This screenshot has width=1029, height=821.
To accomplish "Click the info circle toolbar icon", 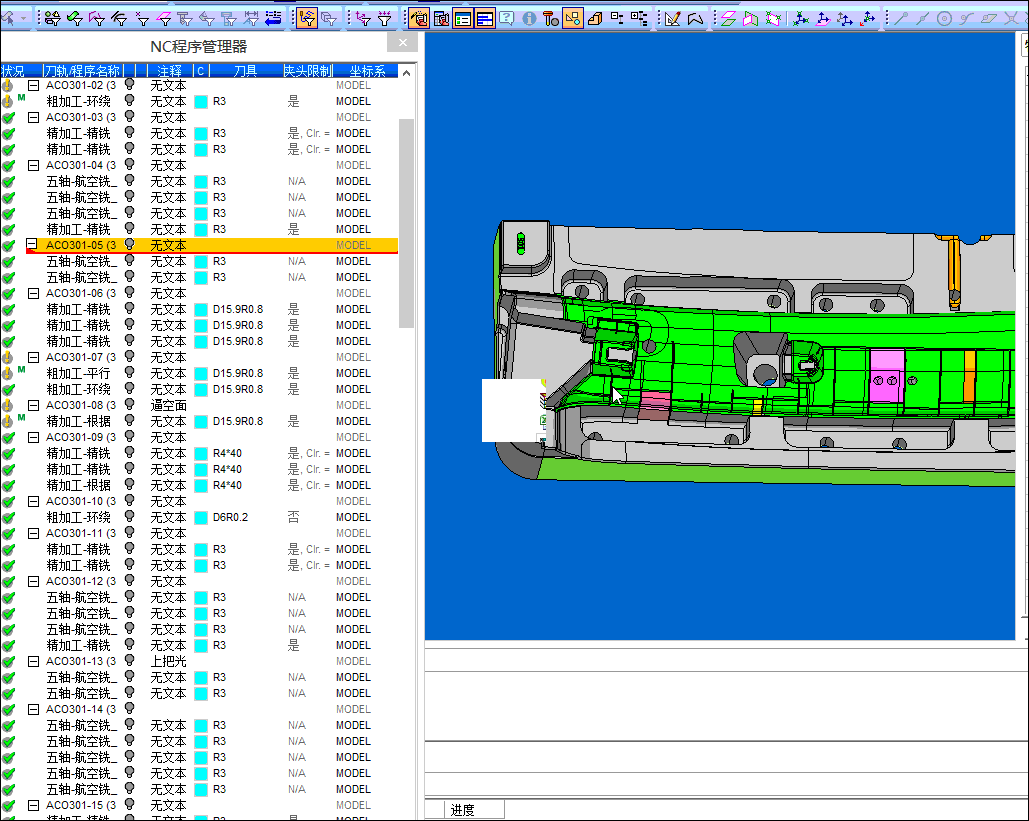I will click(x=529, y=18).
